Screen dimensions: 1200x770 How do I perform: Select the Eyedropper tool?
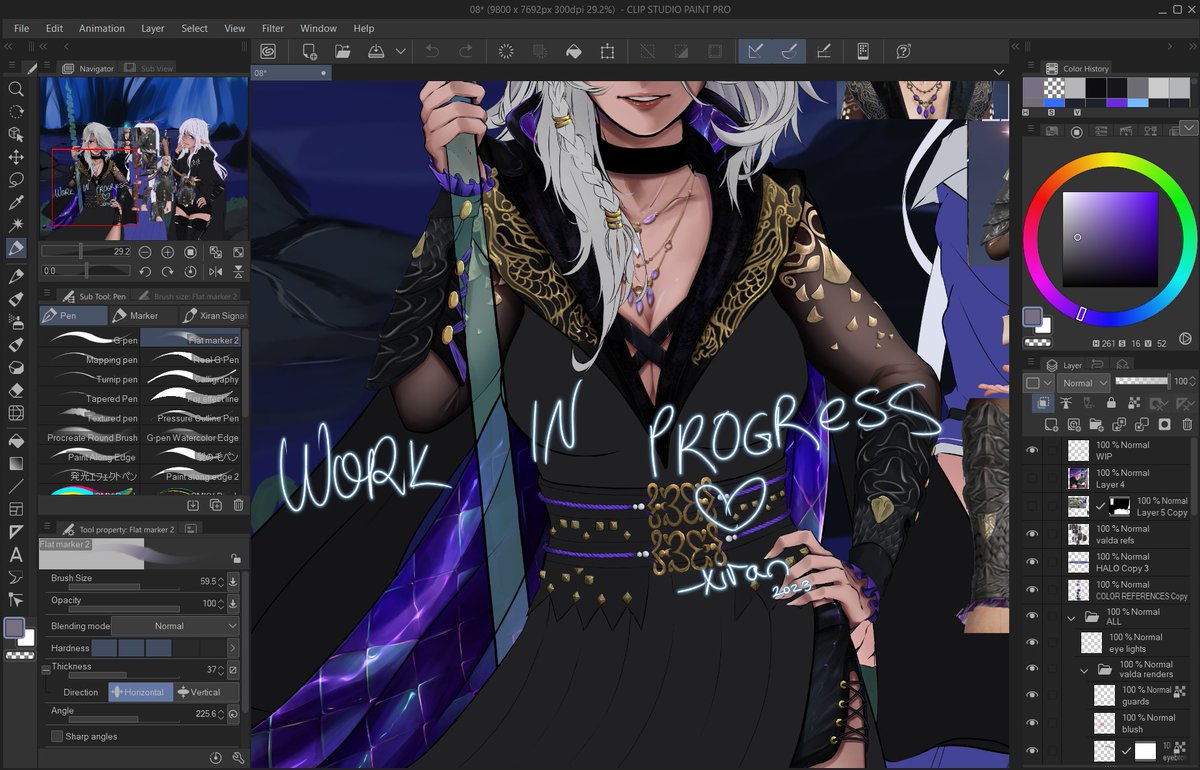pos(16,203)
